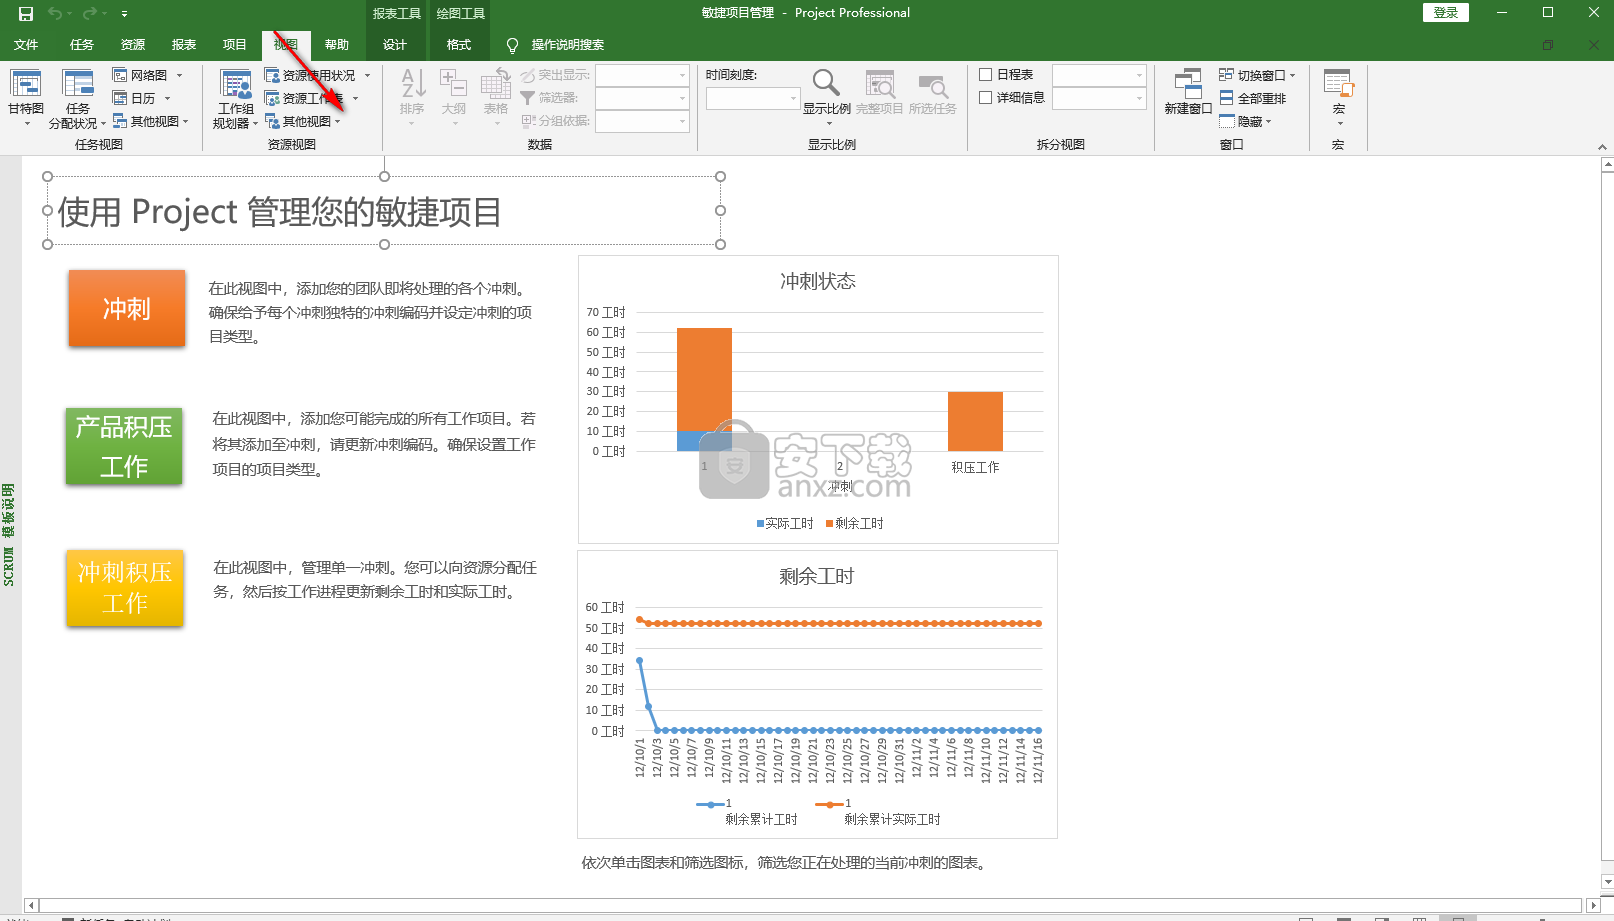Click the Redo arrow icon
Viewport: 1614px width, 921px height.
click(x=90, y=13)
